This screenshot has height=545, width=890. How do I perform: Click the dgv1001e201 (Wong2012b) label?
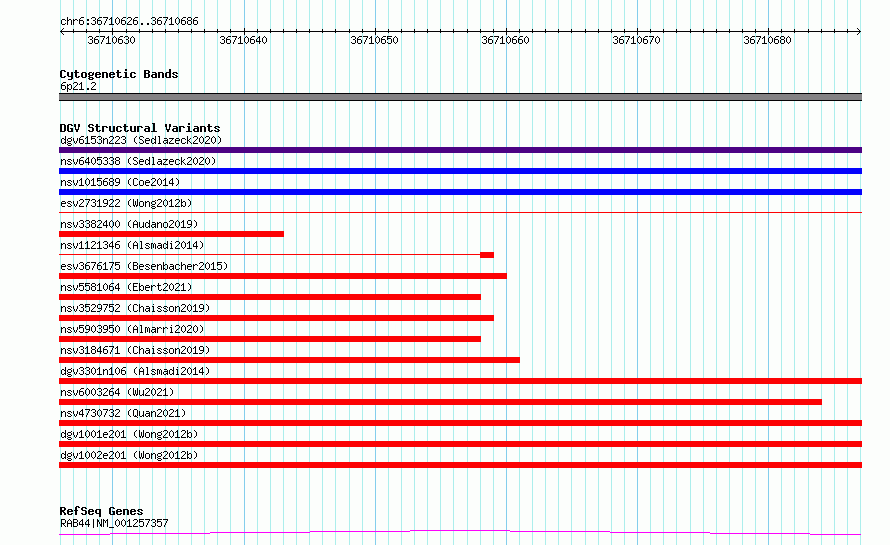pos(129,434)
